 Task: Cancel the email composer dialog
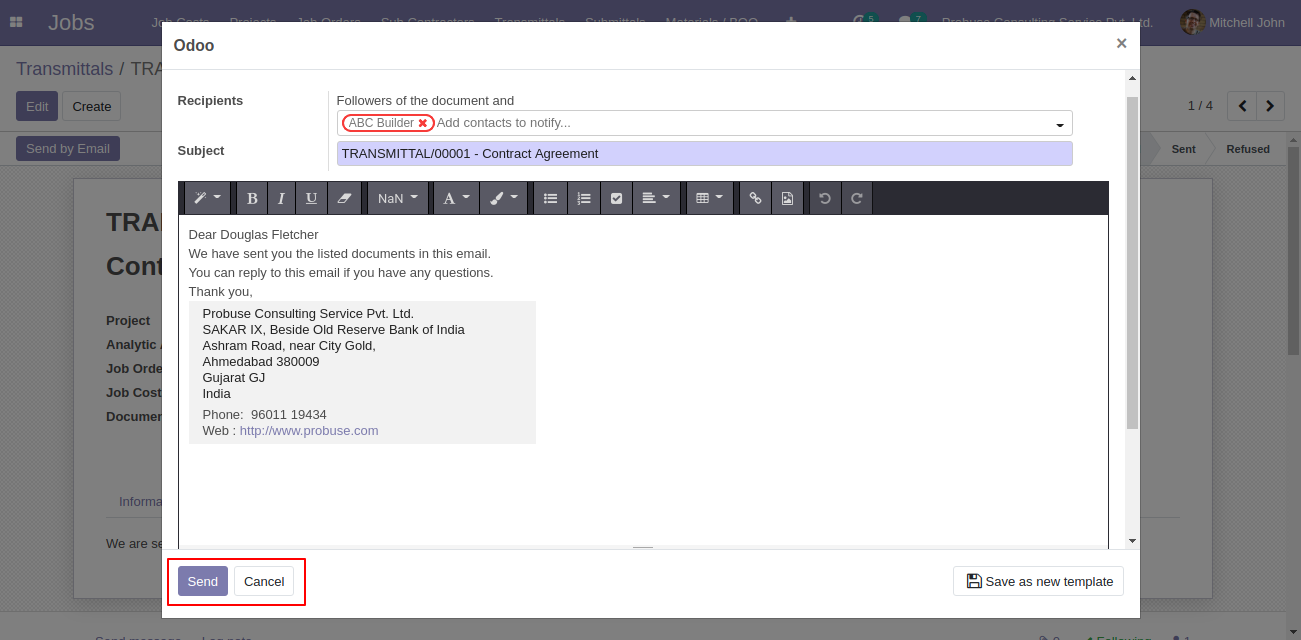(x=264, y=581)
